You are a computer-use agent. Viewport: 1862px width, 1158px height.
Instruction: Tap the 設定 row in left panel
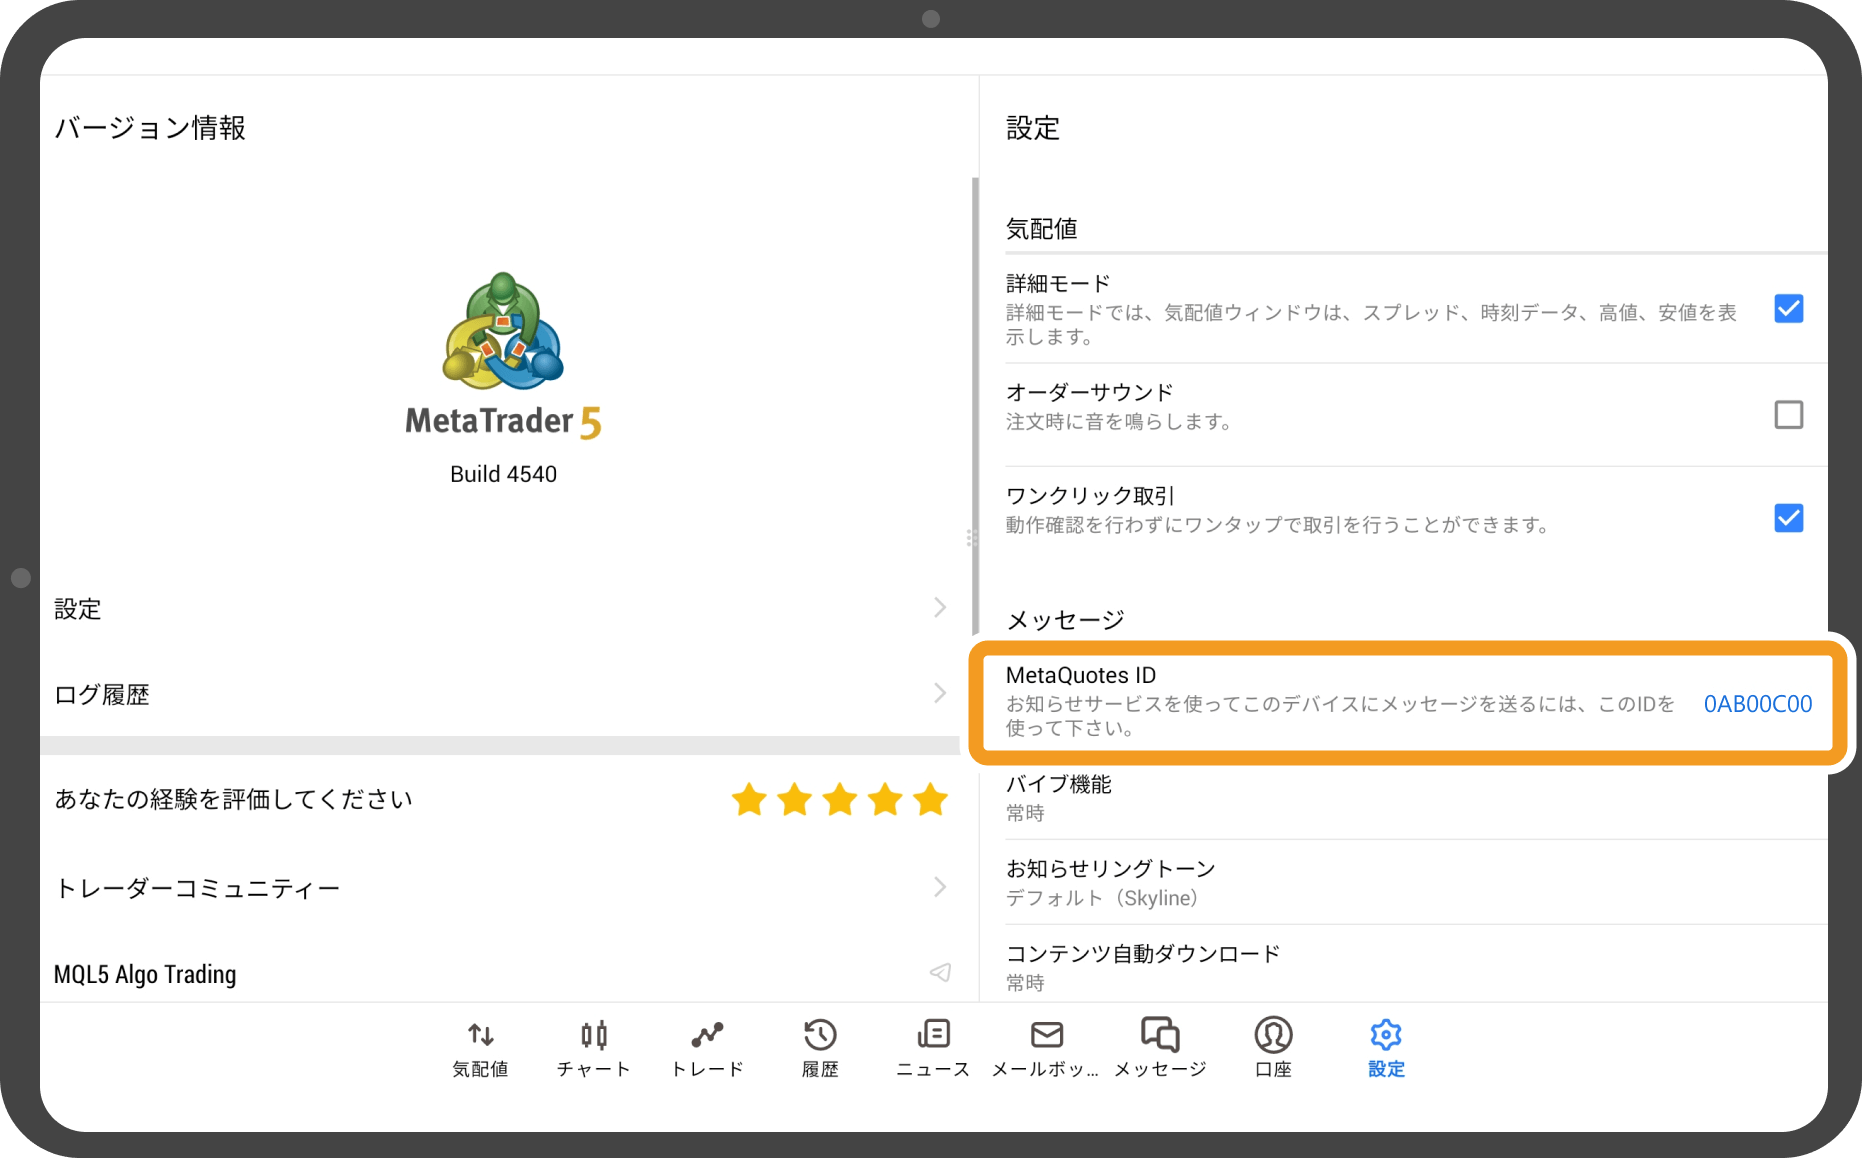(x=500, y=608)
